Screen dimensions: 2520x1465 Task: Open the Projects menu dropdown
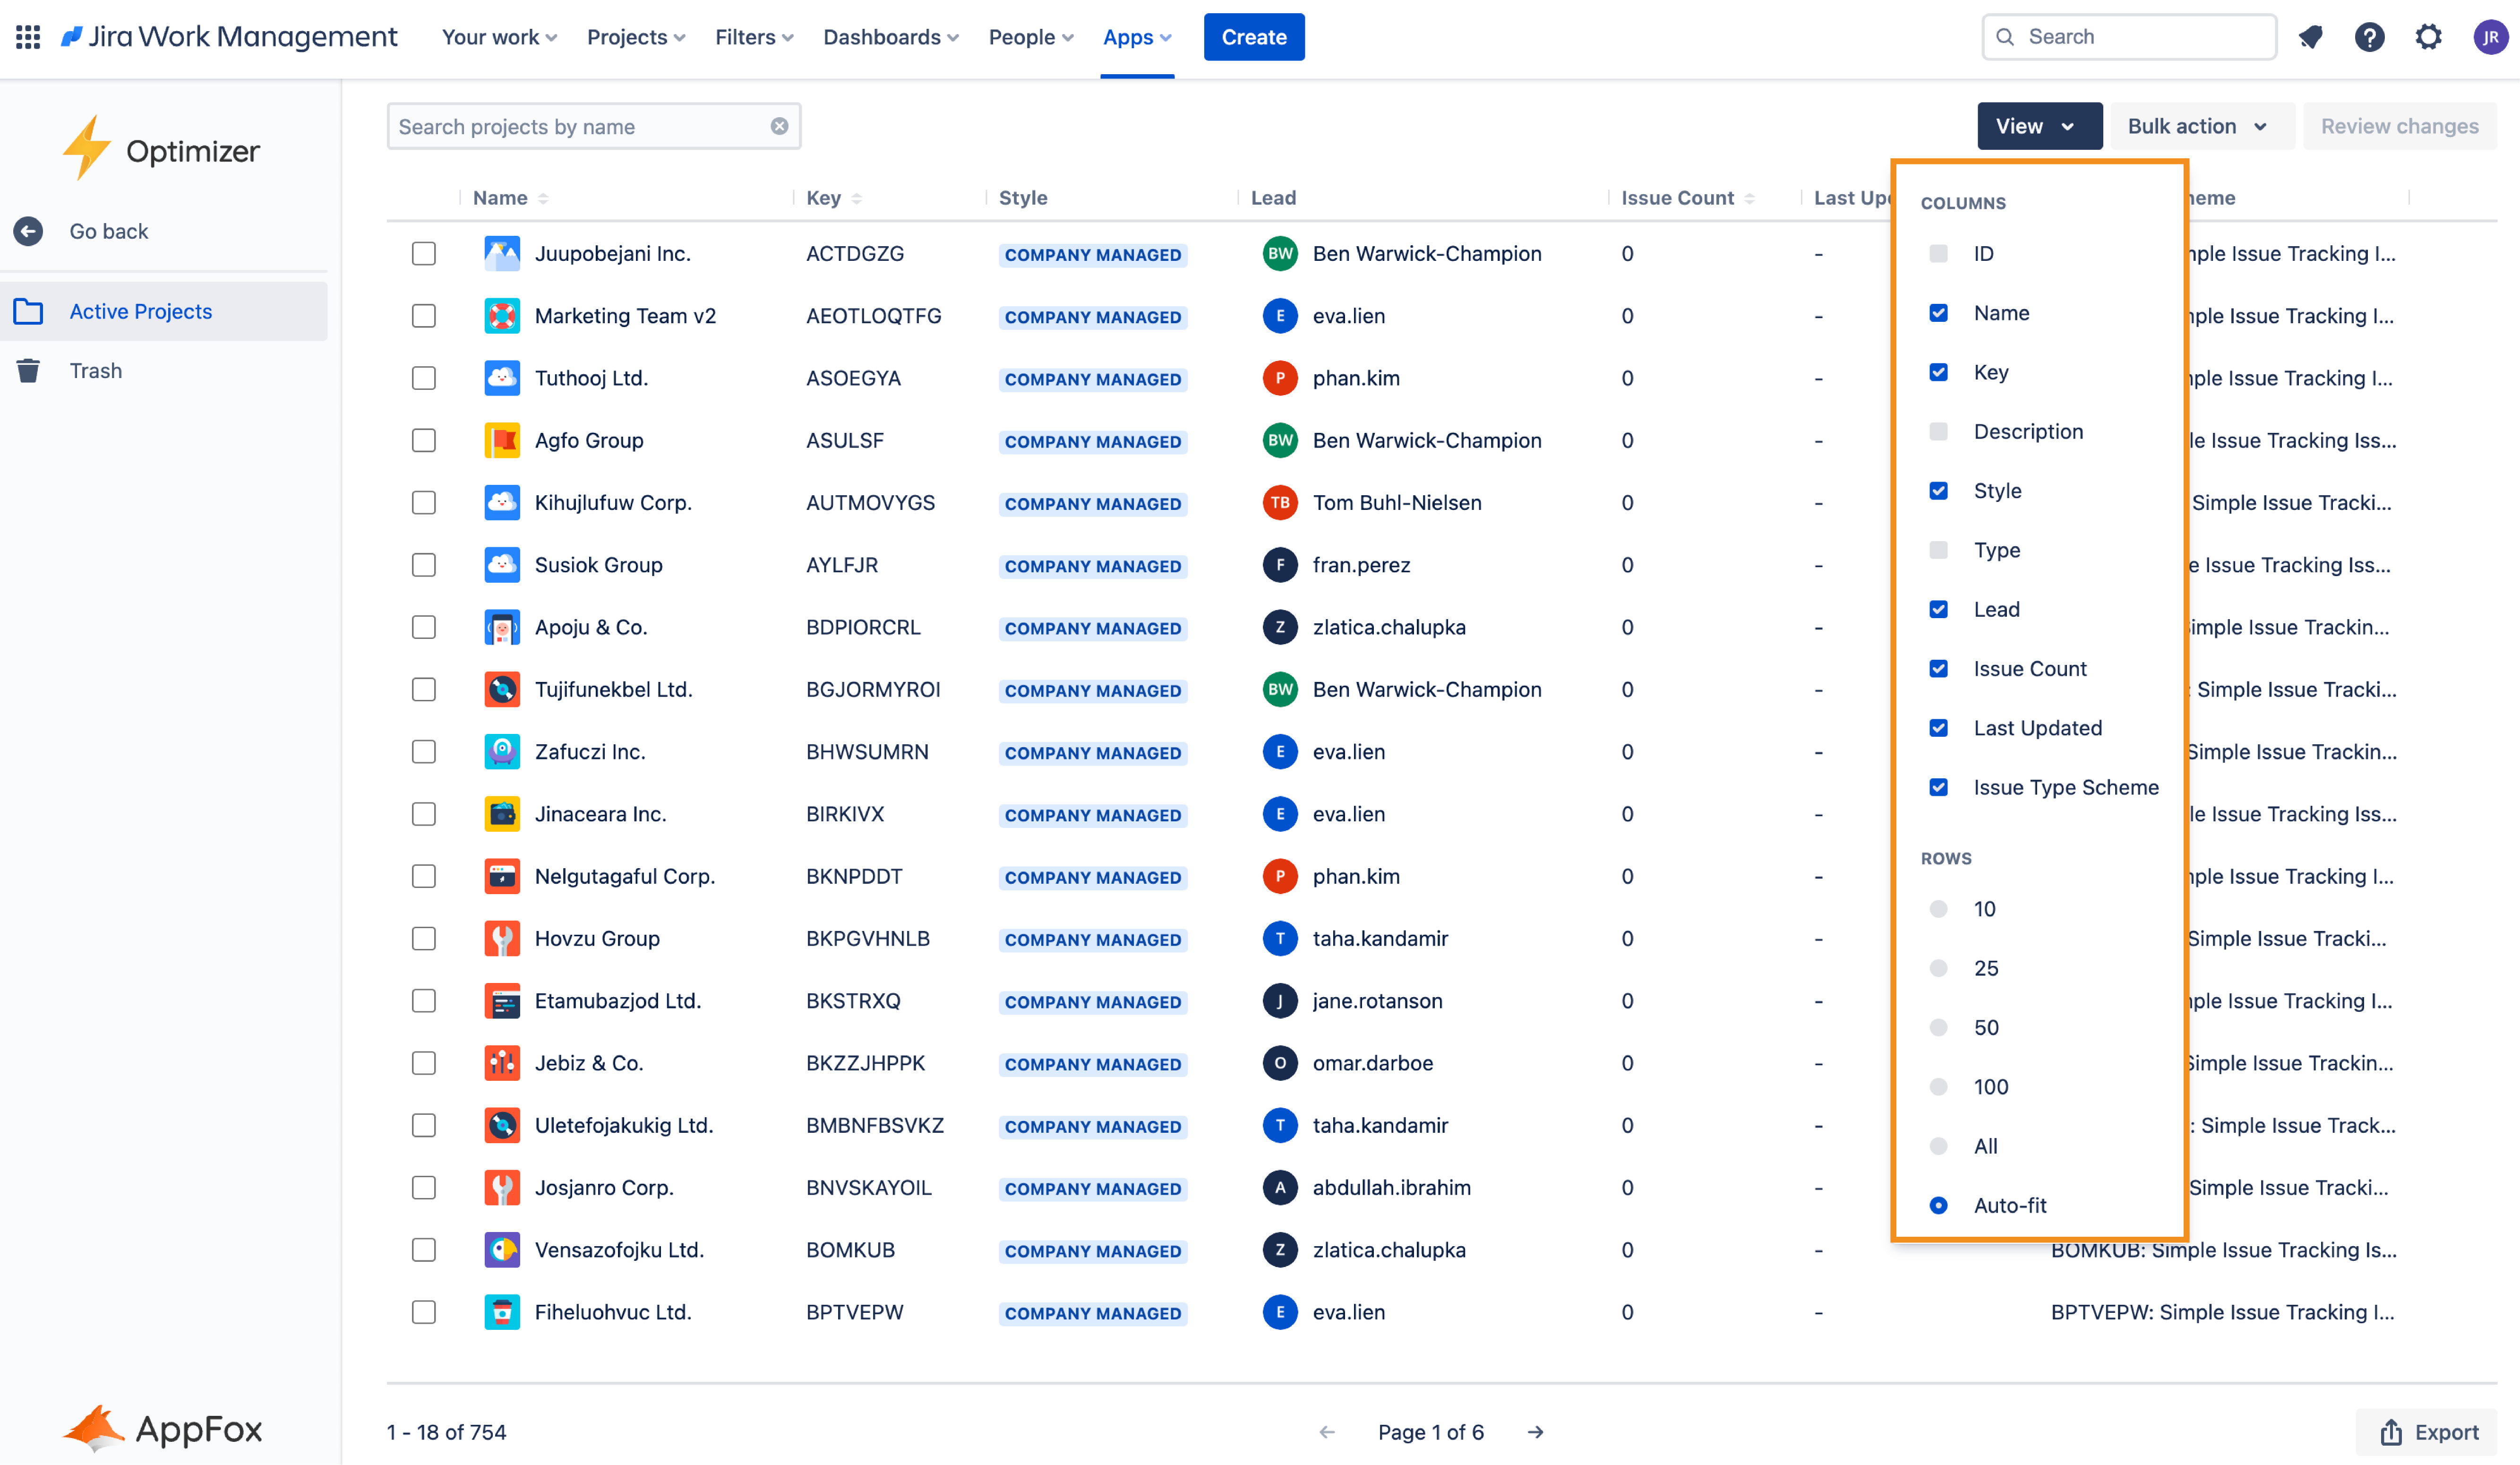pos(636,37)
